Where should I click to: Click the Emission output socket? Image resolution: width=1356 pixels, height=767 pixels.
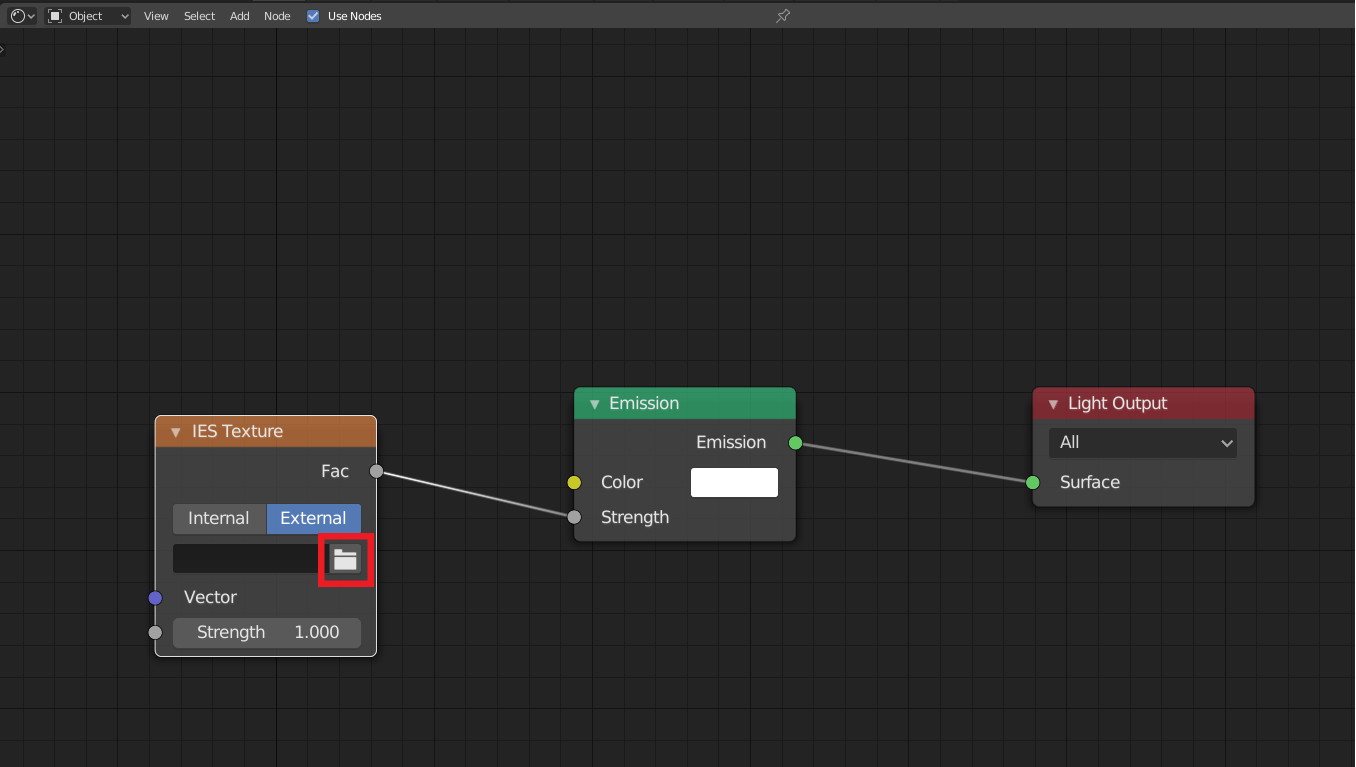(795, 442)
